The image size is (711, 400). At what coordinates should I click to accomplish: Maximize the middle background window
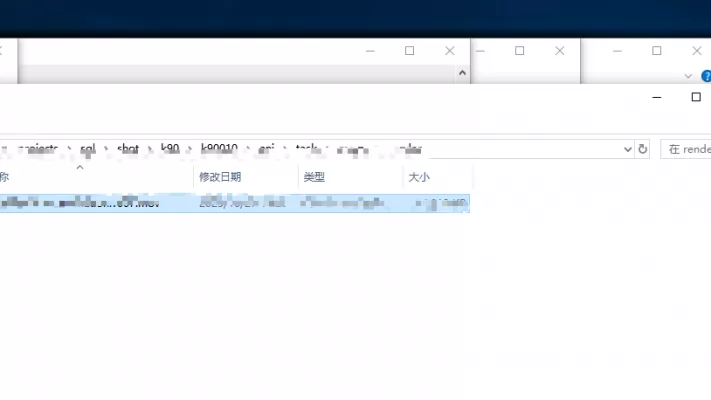pos(520,51)
